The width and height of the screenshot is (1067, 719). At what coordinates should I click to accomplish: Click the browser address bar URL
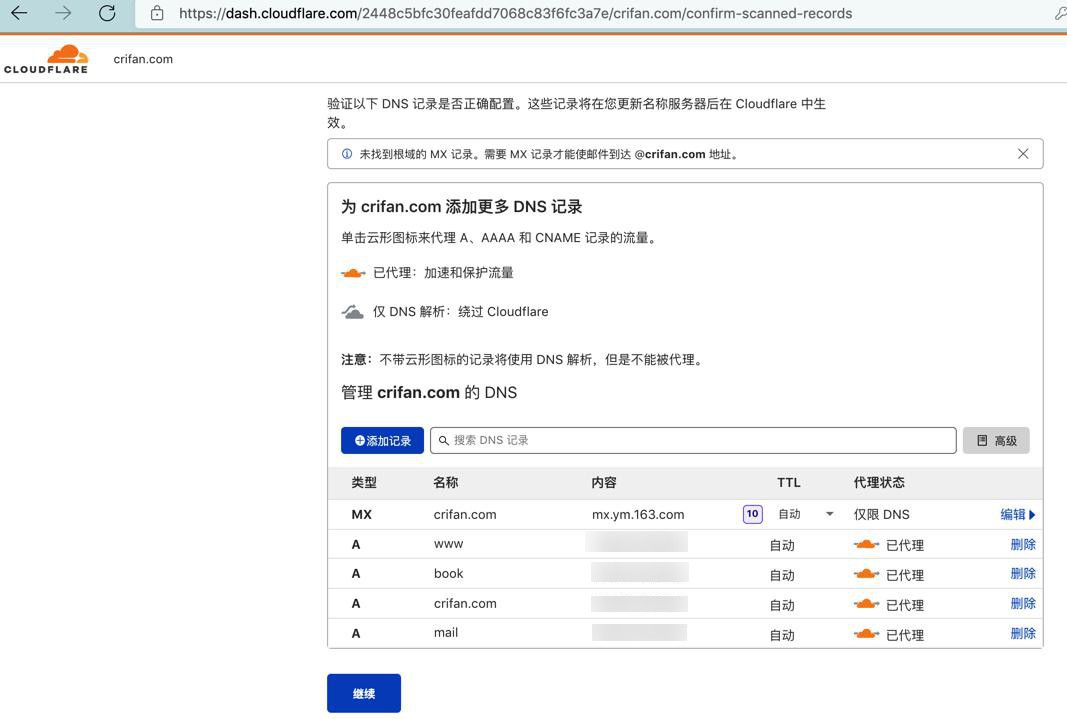515,13
